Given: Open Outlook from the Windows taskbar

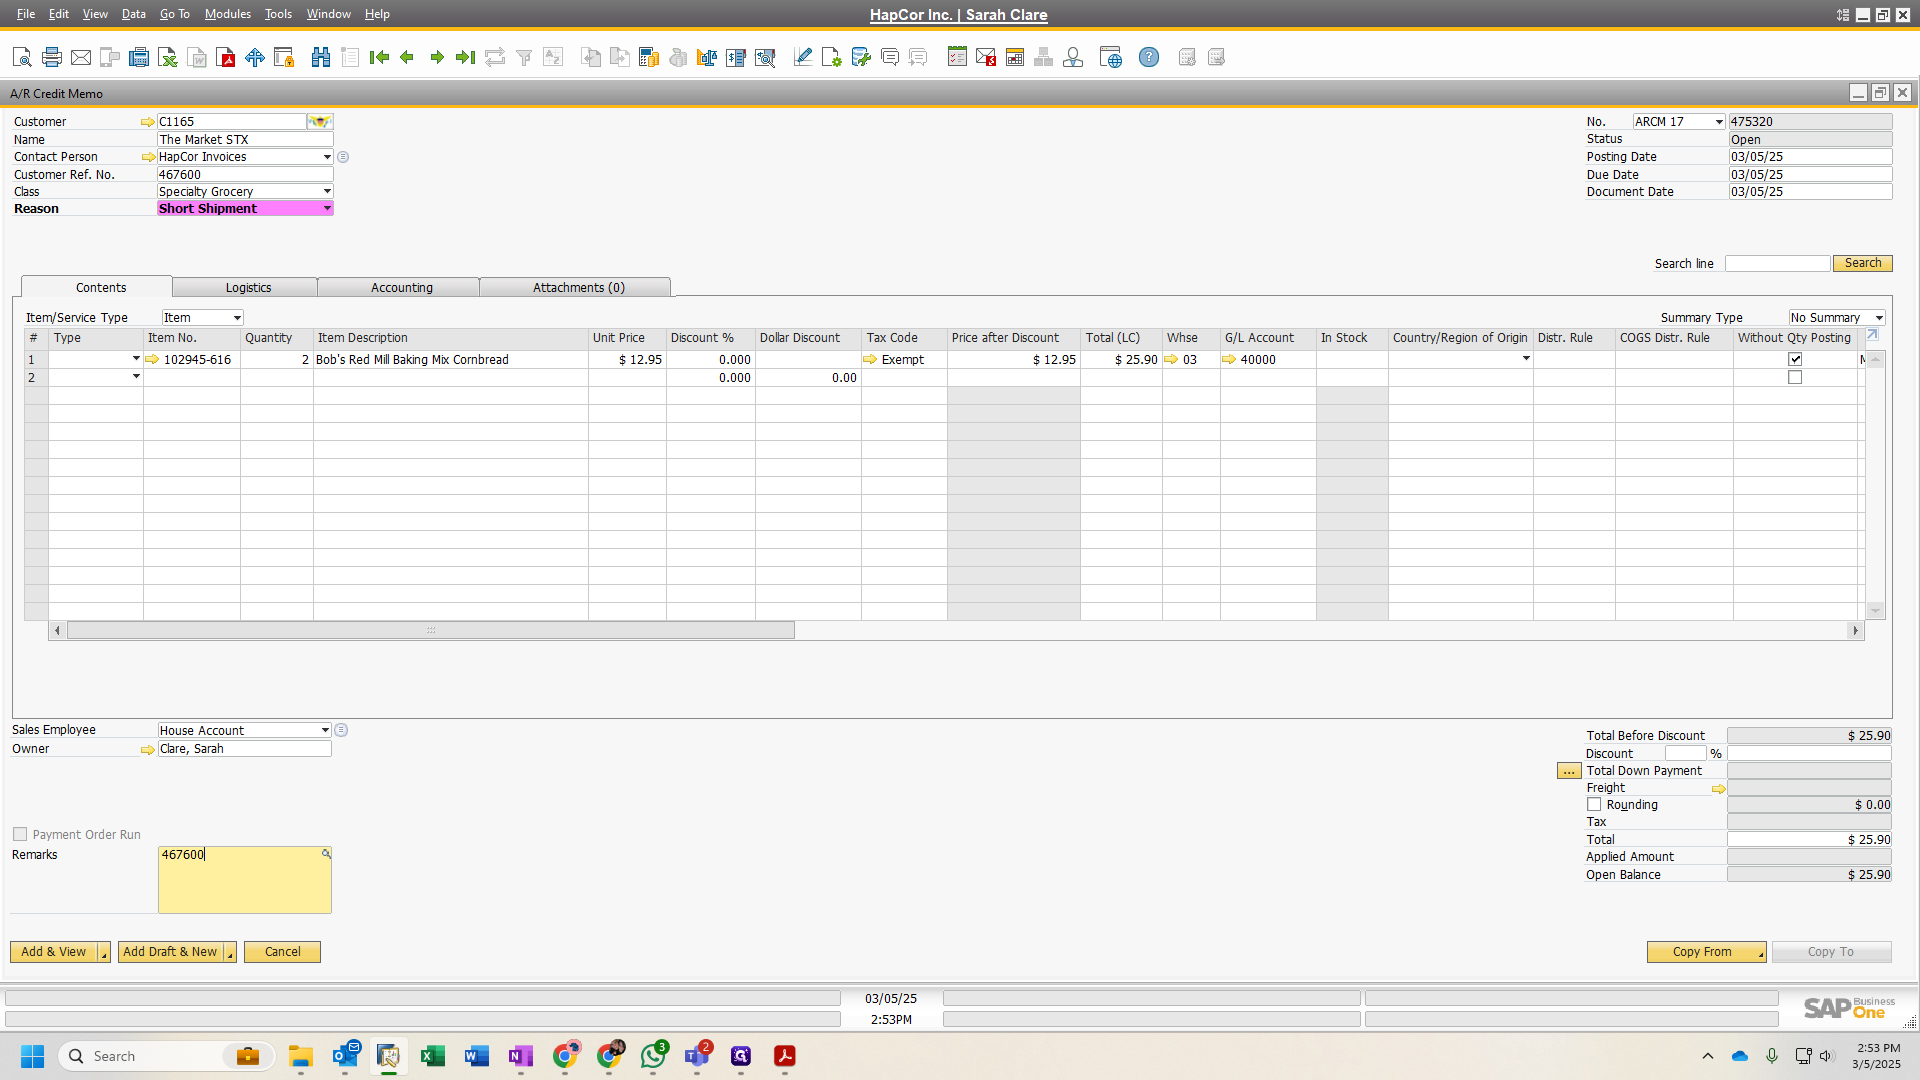Looking at the screenshot, I should 346,1056.
